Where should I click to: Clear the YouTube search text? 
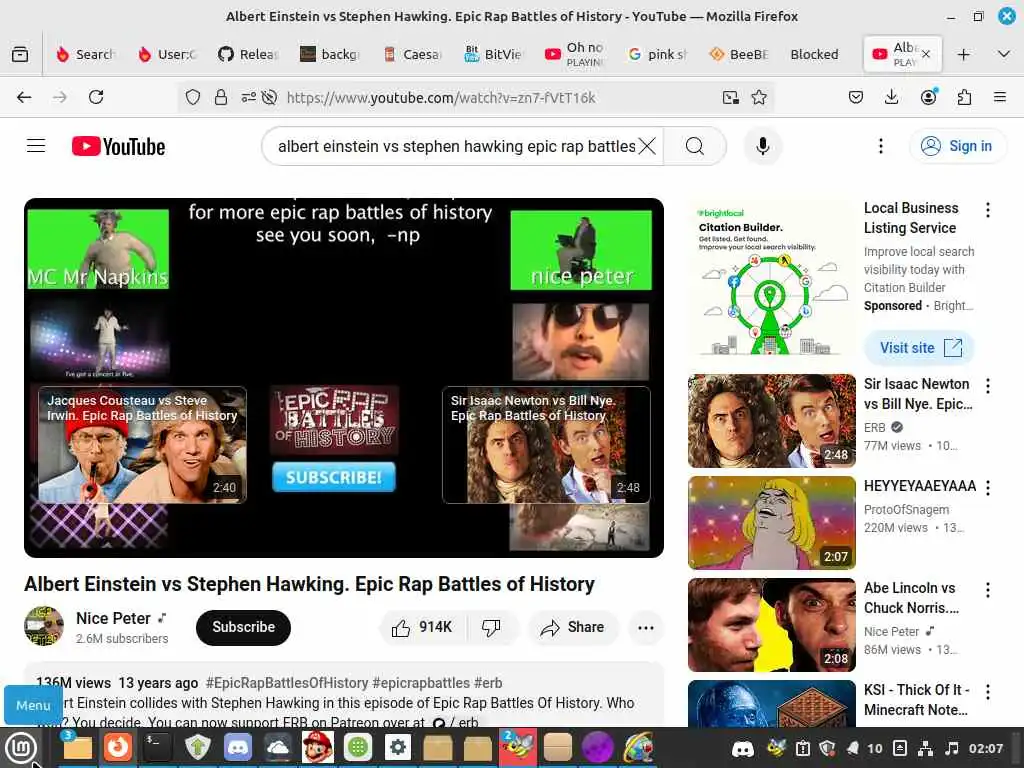pos(647,146)
